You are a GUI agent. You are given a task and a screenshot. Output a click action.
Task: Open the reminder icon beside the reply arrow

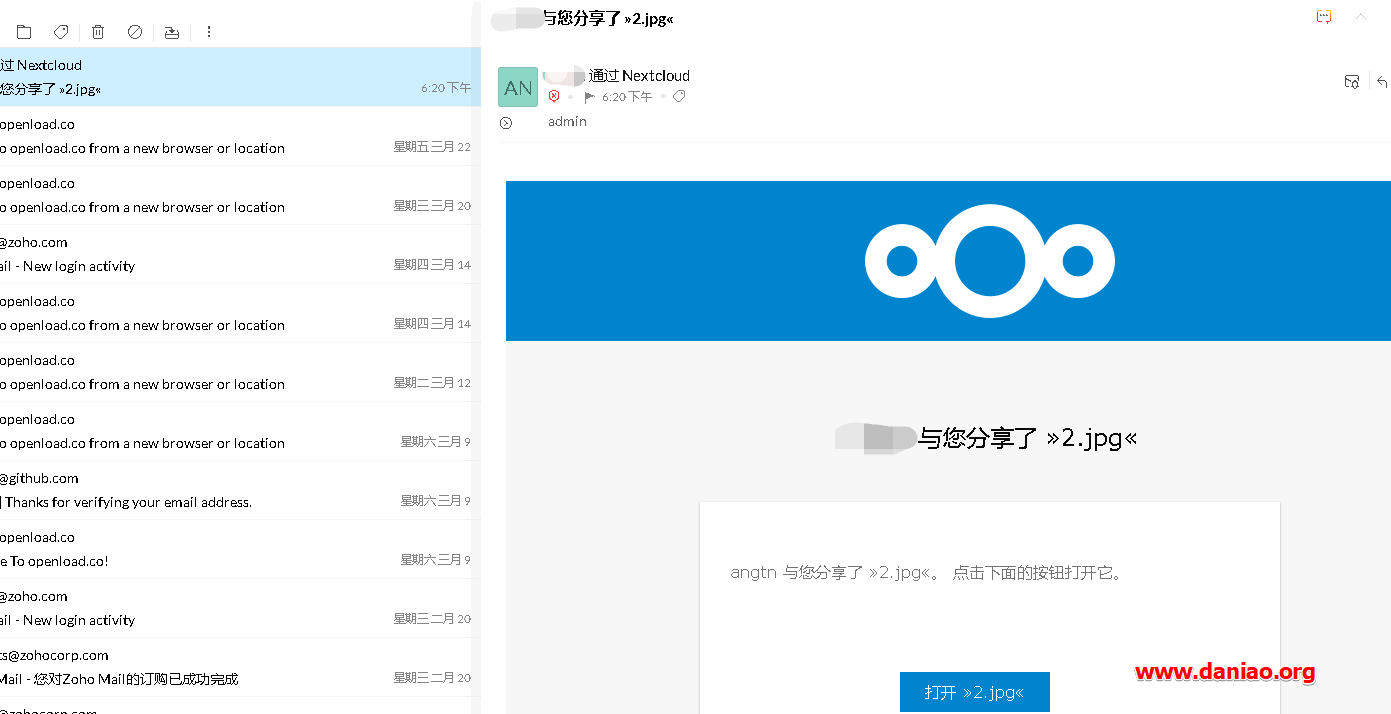click(x=1352, y=82)
